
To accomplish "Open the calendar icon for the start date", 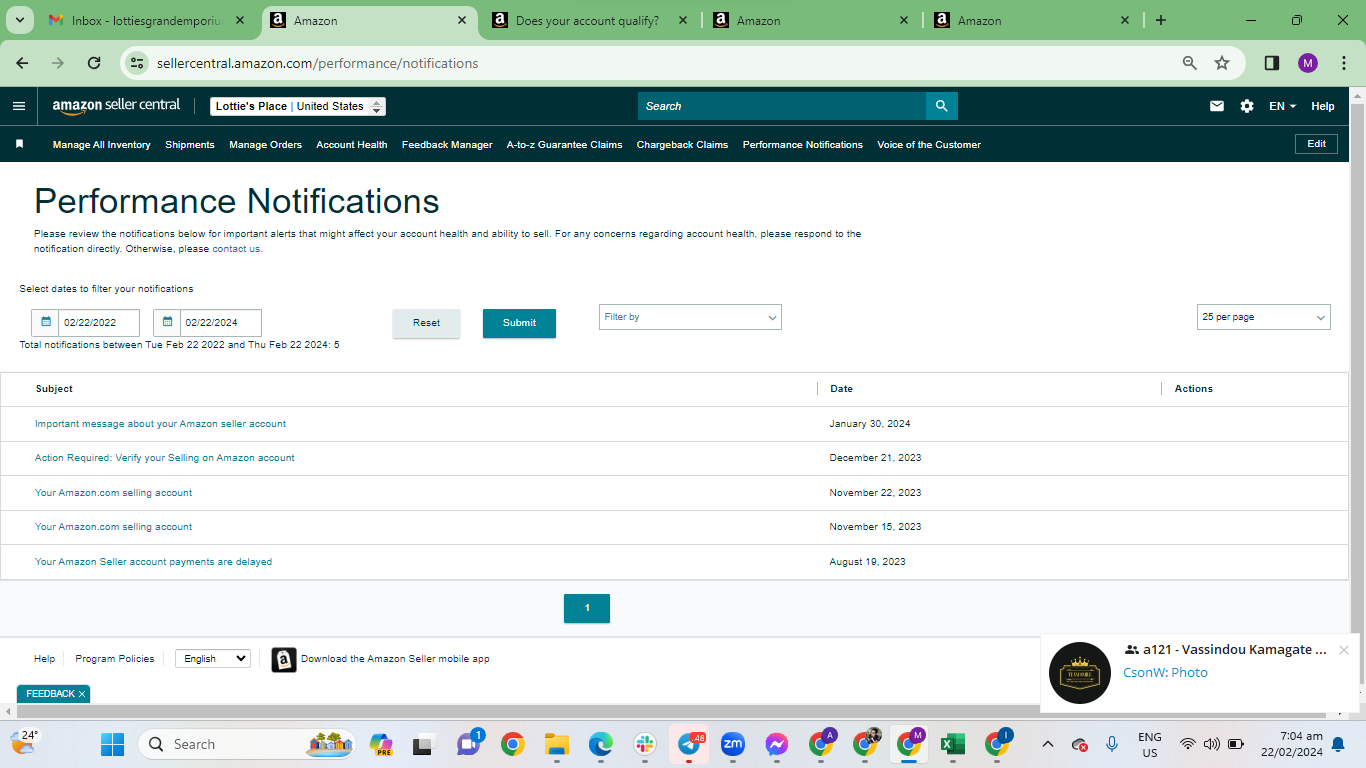I will (x=45, y=323).
